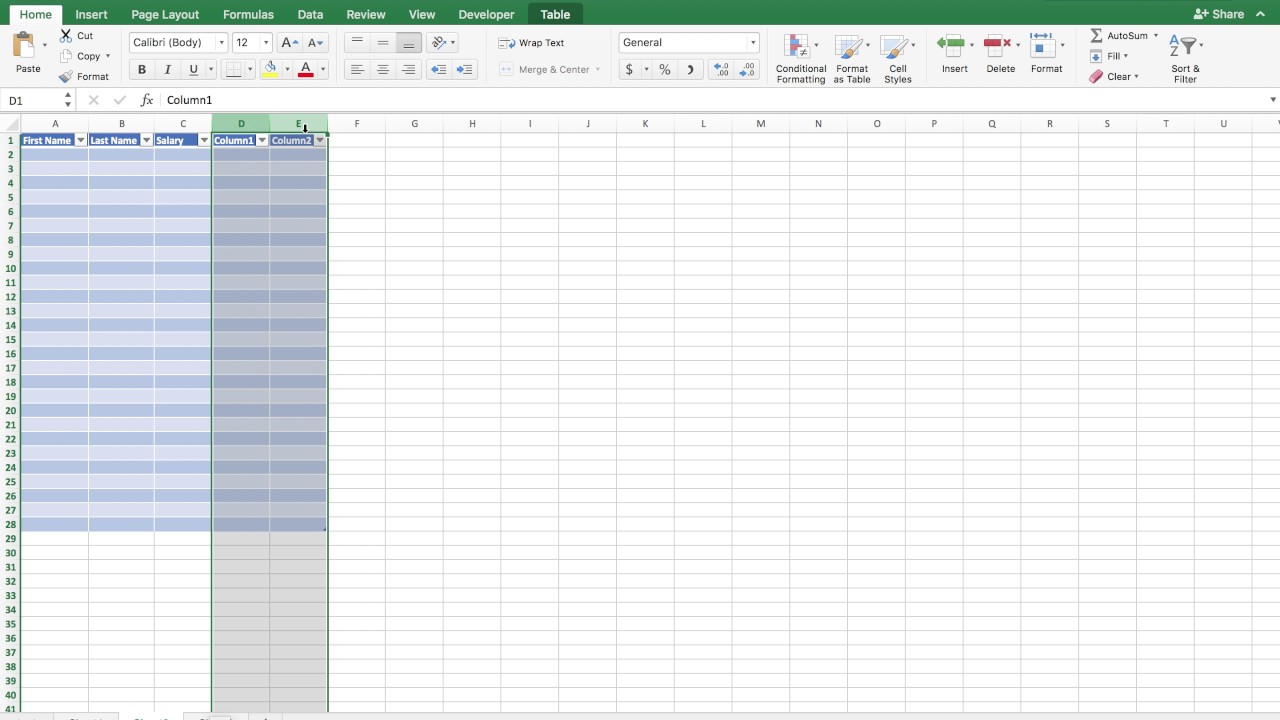Decrease decimal places

747,70
